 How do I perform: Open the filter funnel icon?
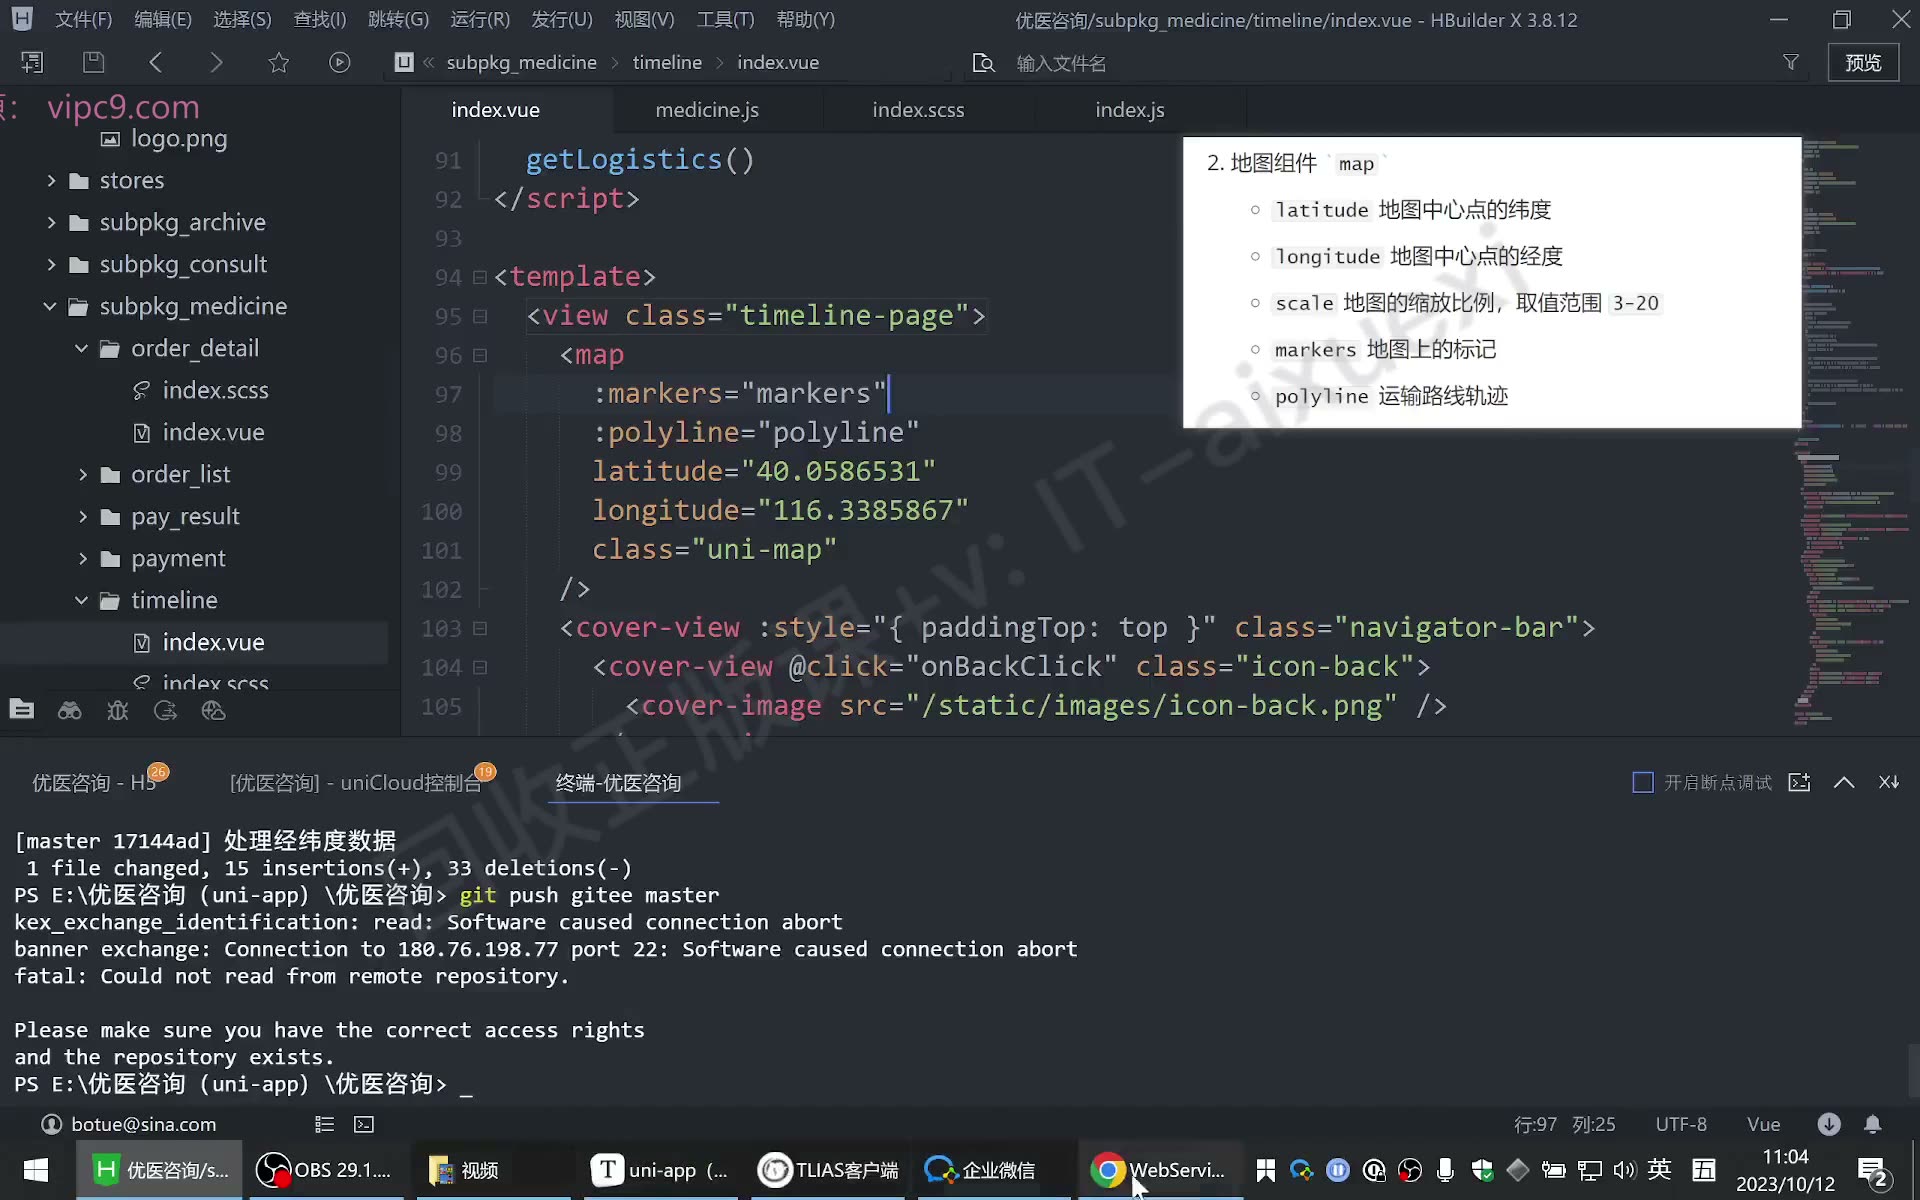(1791, 62)
